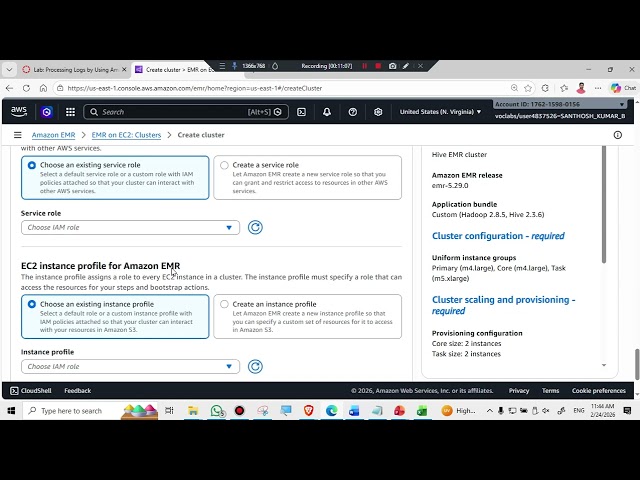Go to EMR on EC2: Clusters breadcrumb

click(126, 135)
